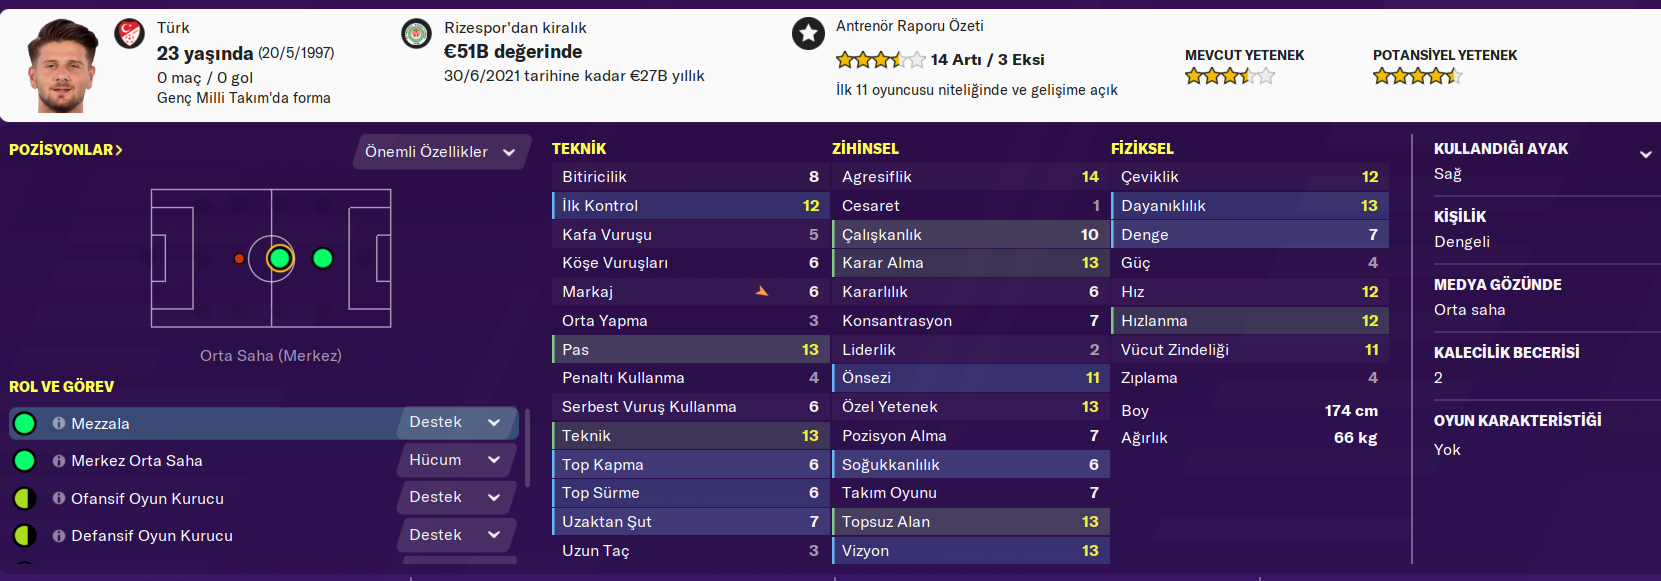
Task: Select the attacking midfield green position dot
Action: 322,259
